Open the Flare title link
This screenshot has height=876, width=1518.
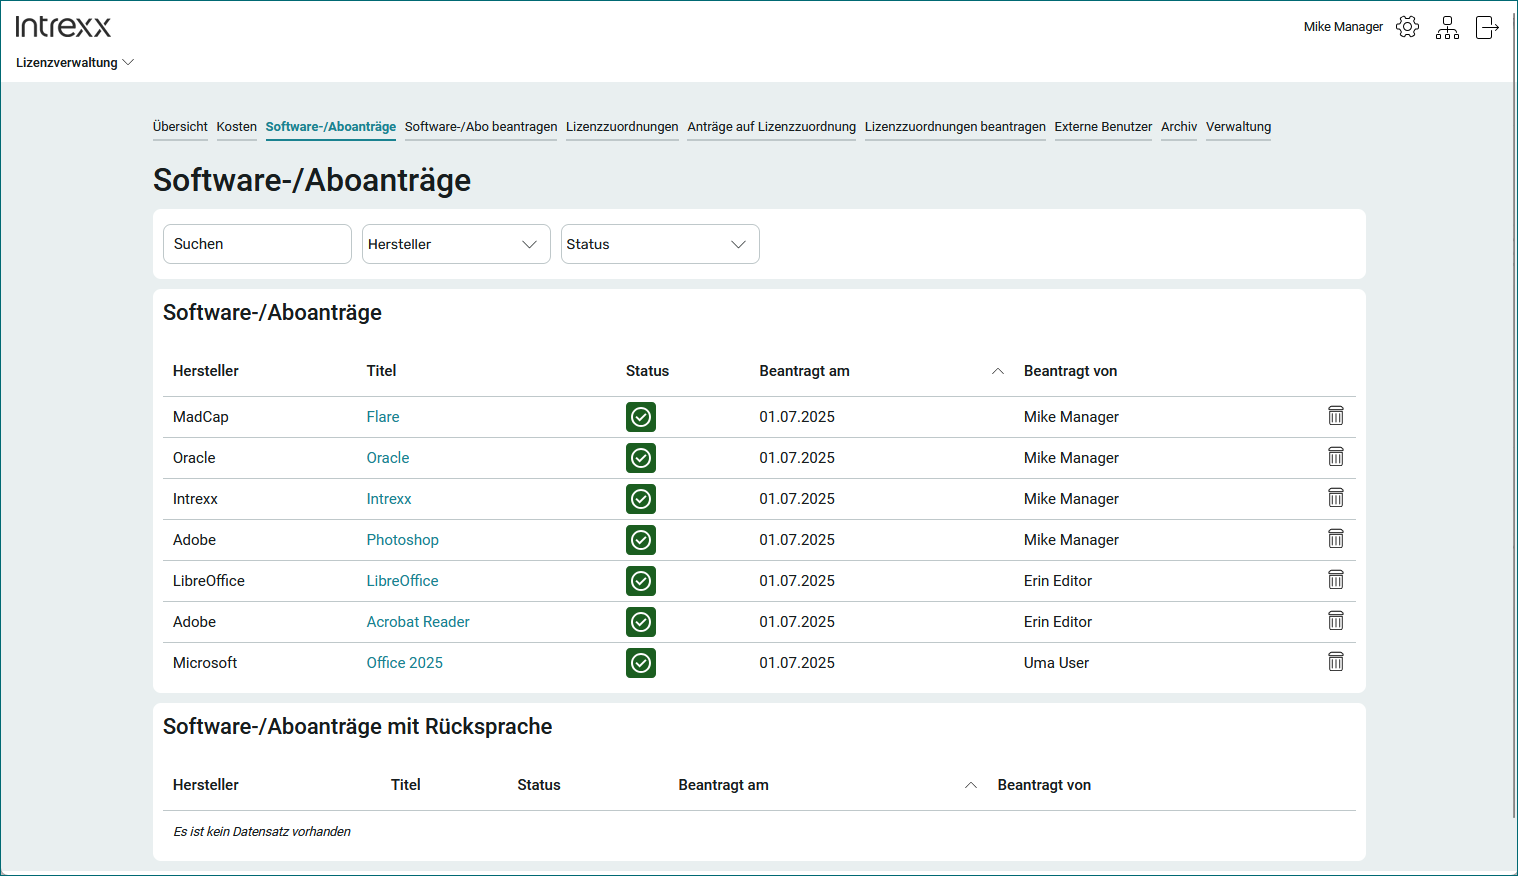383,417
